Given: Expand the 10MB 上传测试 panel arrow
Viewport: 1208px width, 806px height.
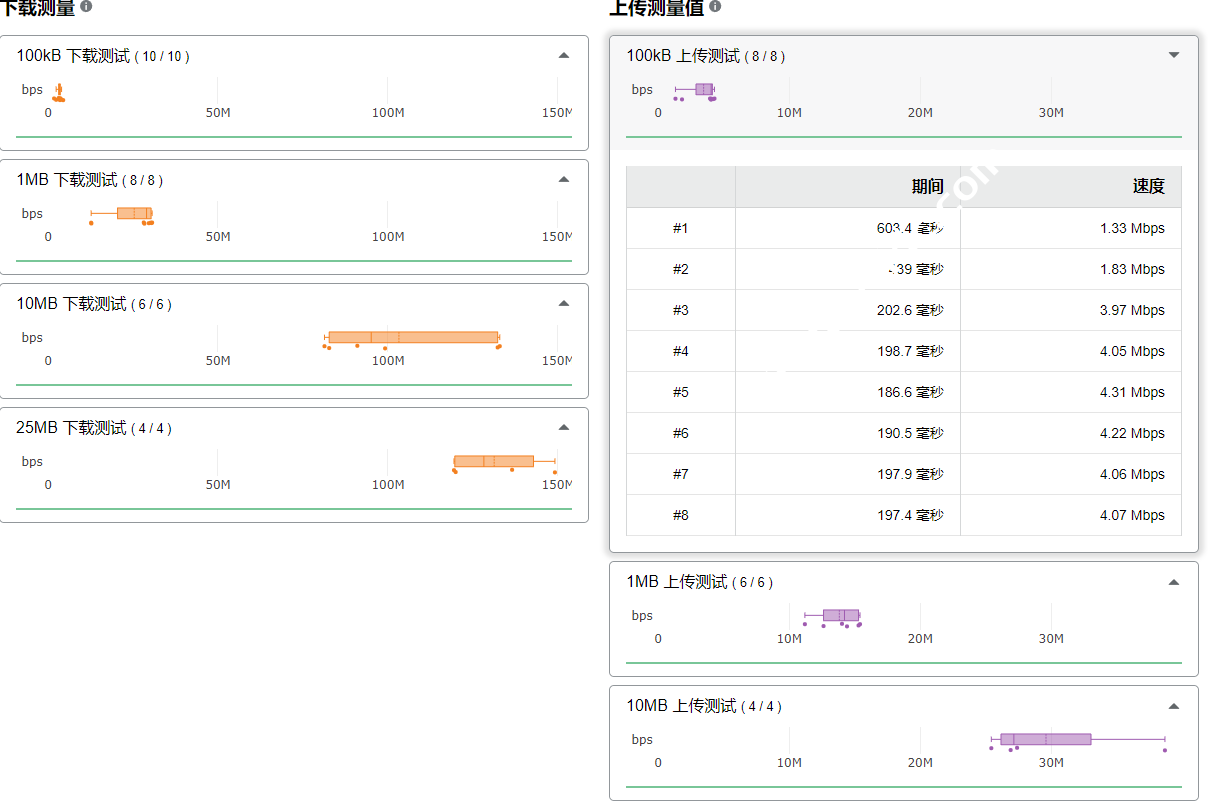Looking at the screenshot, I should pyautogui.click(x=1174, y=705).
